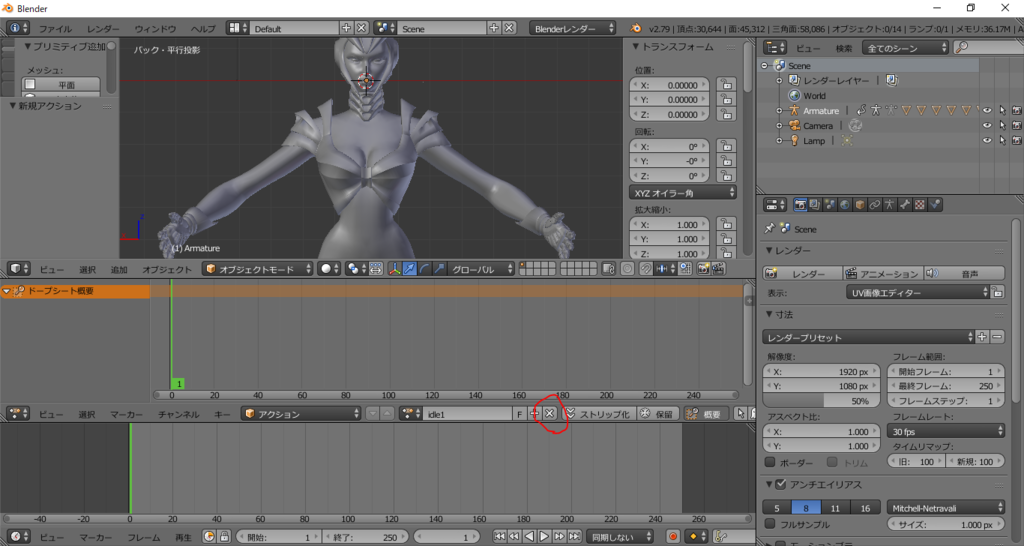Click the 50% resolution percentage slider
The height and width of the screenshot is (546, 1024).
coord(821,401)
